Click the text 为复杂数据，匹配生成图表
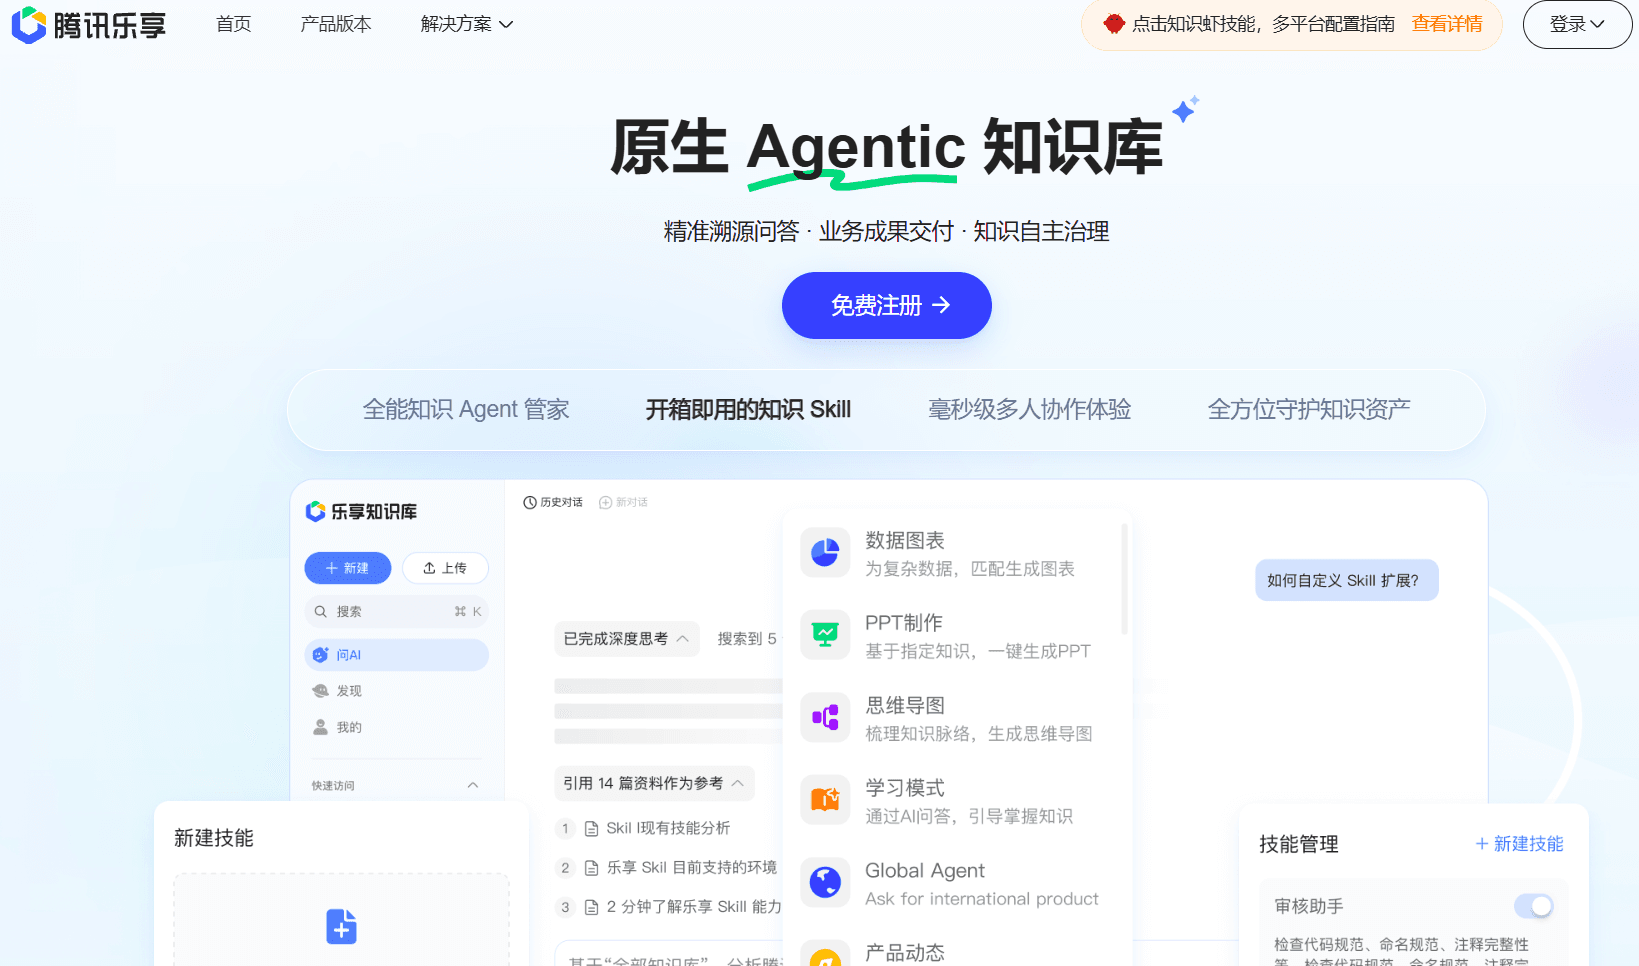Image resolution: width=1639 pixels, height=966 pixels. 970,569
